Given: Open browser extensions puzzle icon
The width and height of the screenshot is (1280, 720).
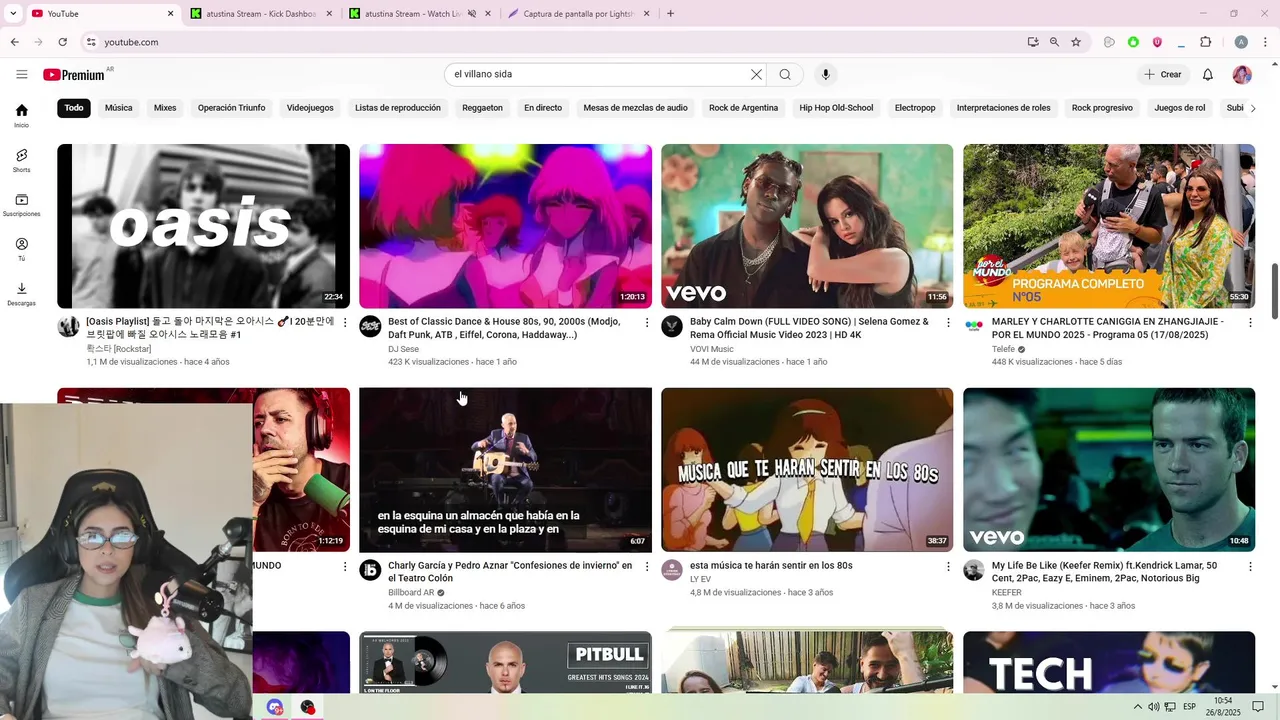Looking at the screenshot, I should [x=1205, y=42].
